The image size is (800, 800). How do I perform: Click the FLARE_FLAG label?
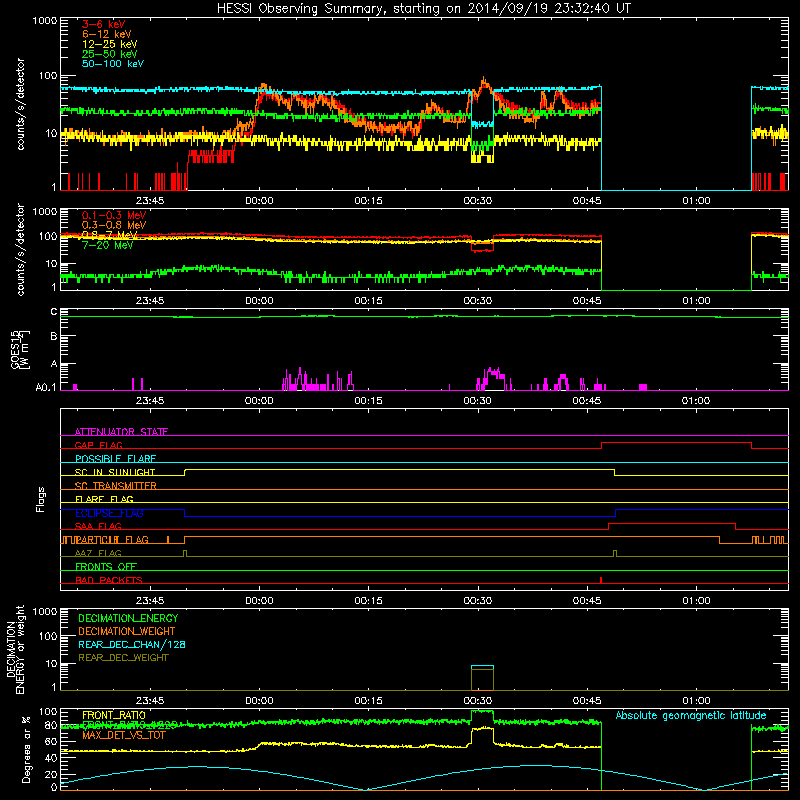pyautogui.click(x=104, y=499)
